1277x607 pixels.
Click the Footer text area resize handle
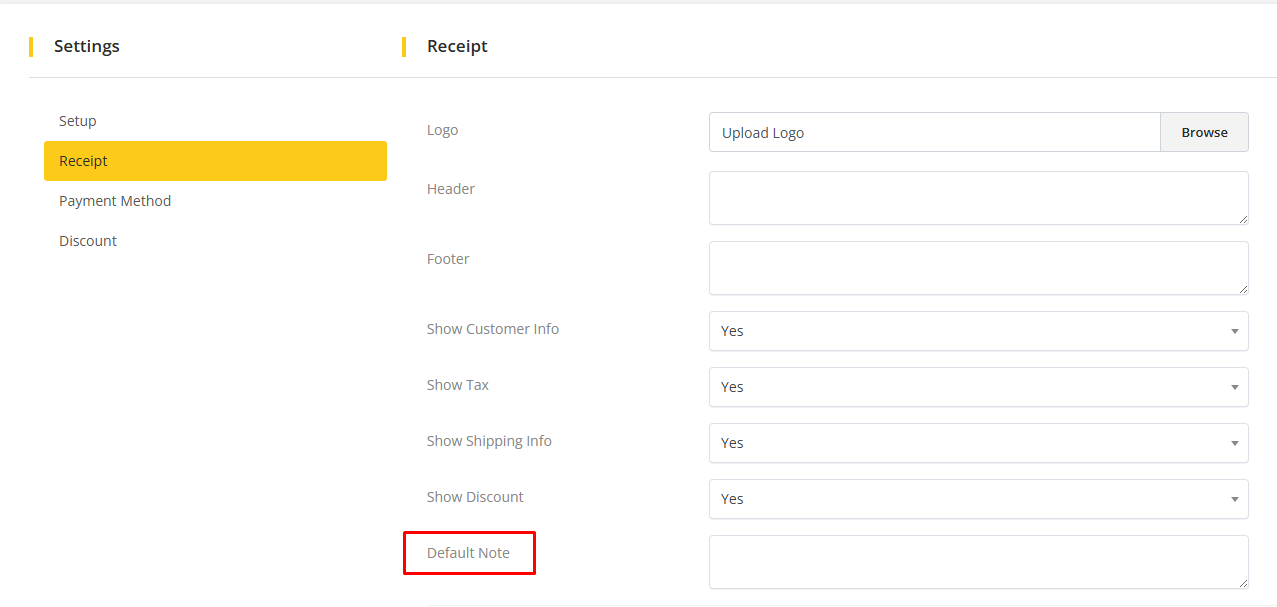coord(1243,289)
